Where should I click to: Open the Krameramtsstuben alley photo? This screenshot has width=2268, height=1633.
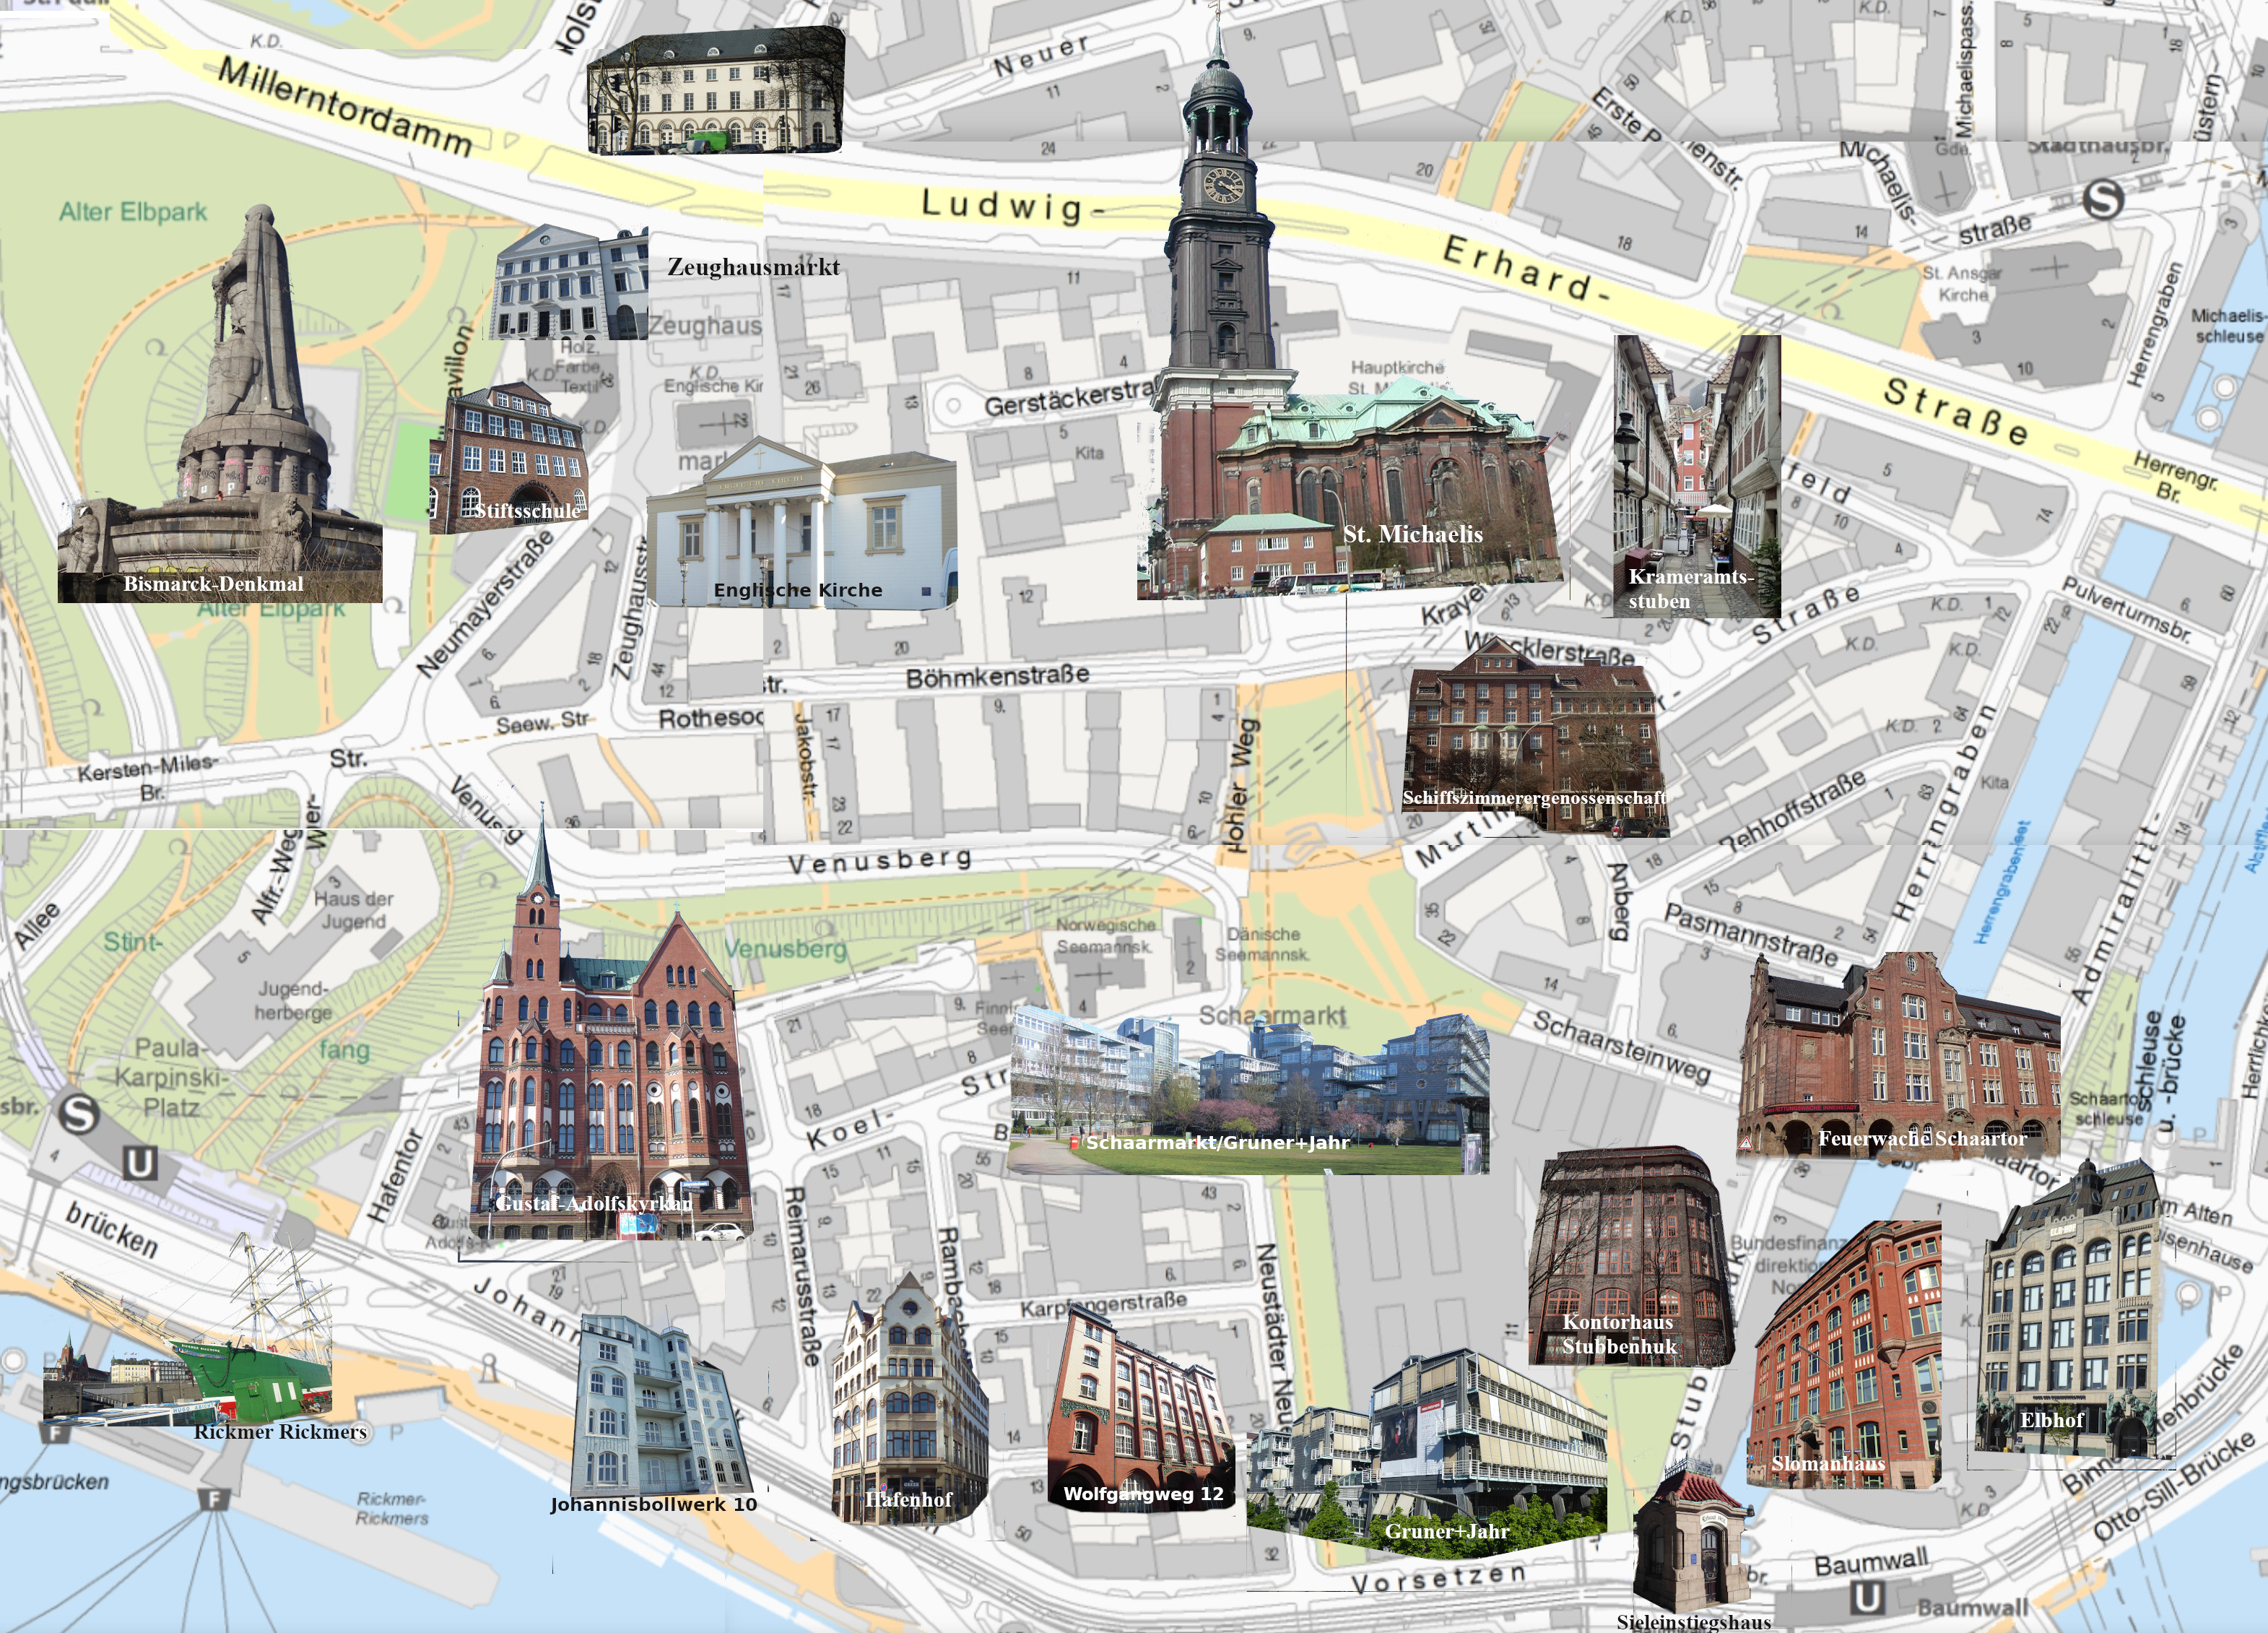click(x=1697, y=476)
